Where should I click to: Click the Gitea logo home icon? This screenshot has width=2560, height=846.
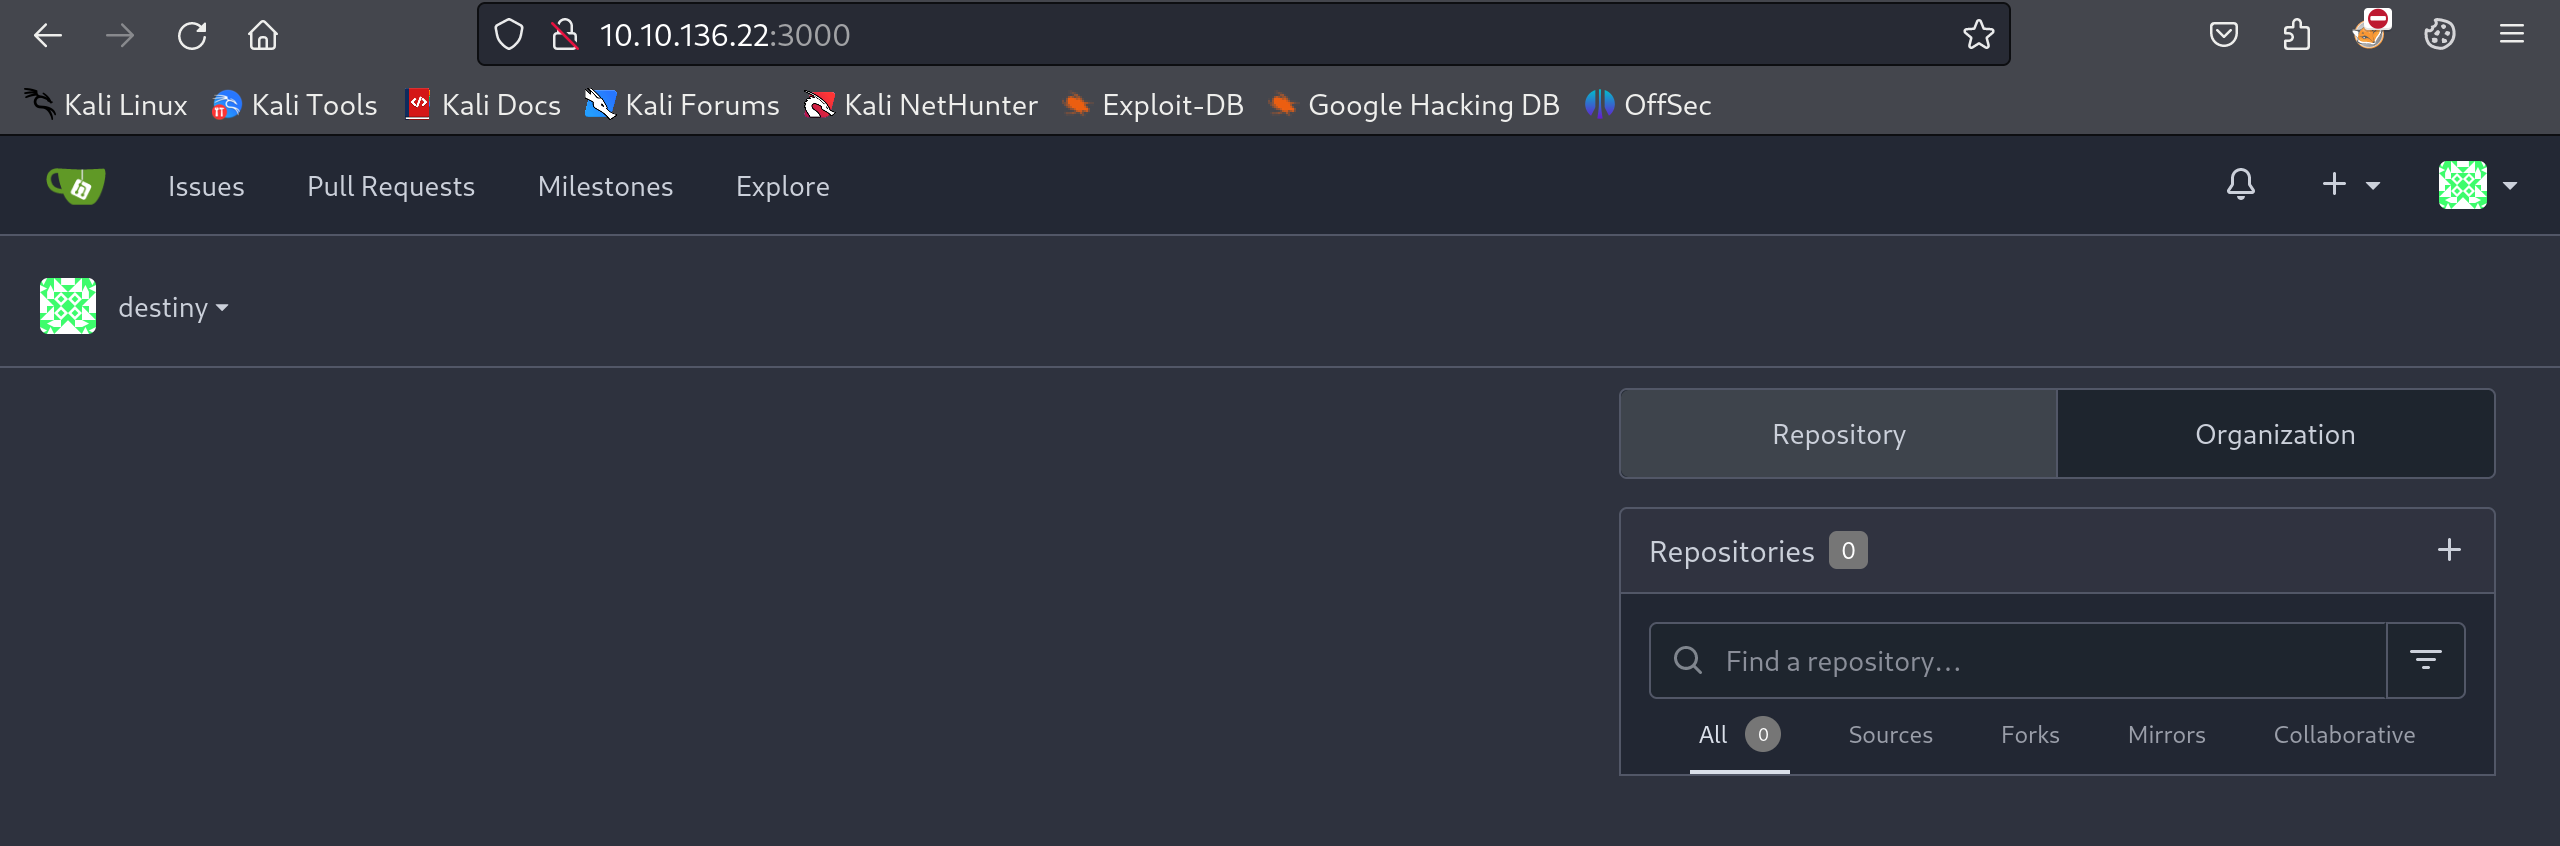76,186
